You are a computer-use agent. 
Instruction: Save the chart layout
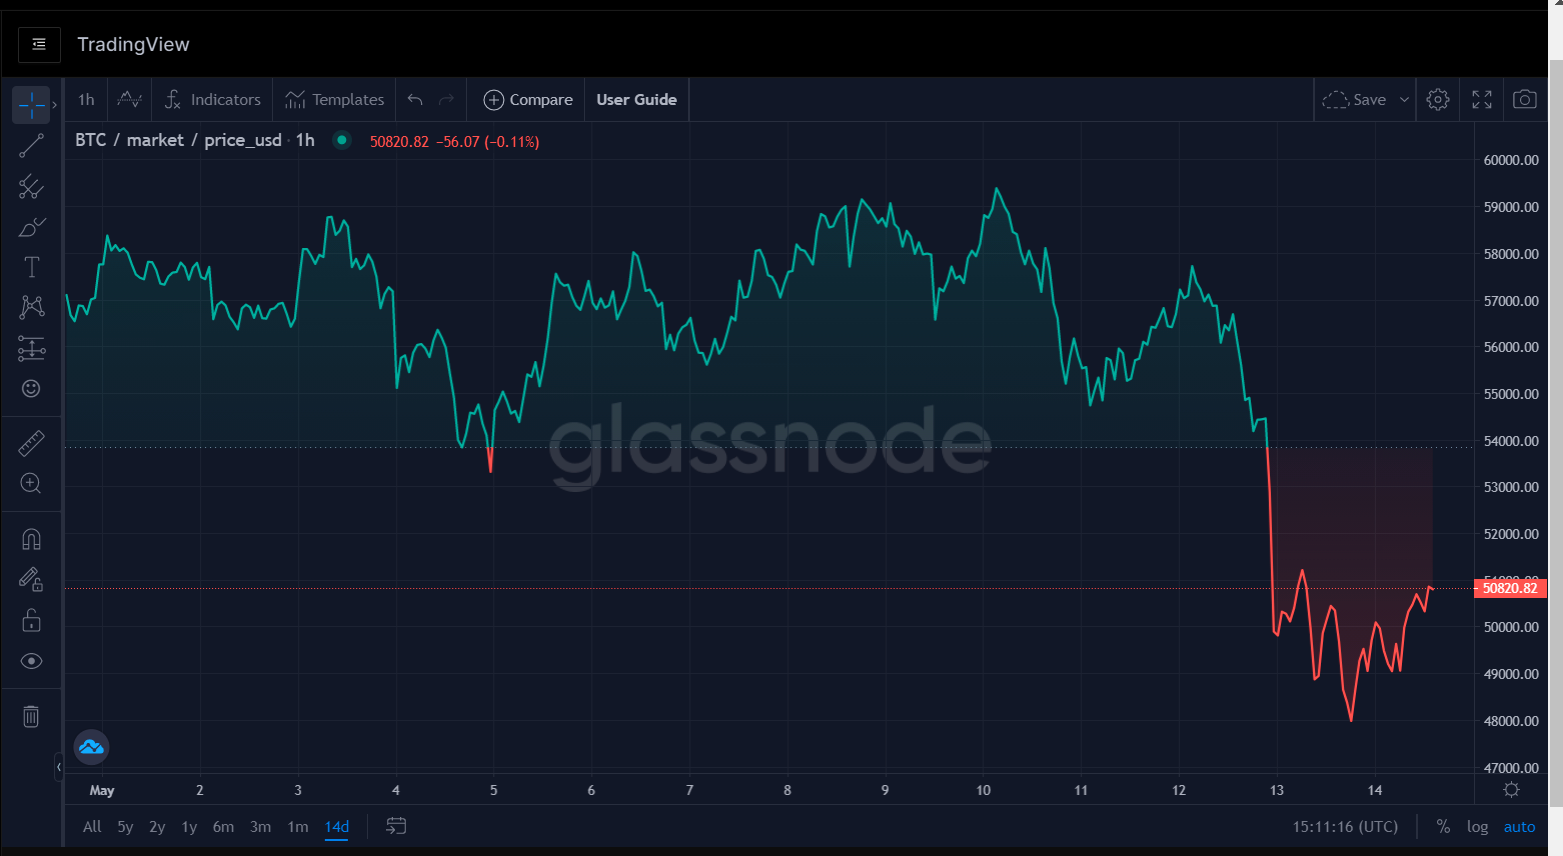coord(1354,100)
